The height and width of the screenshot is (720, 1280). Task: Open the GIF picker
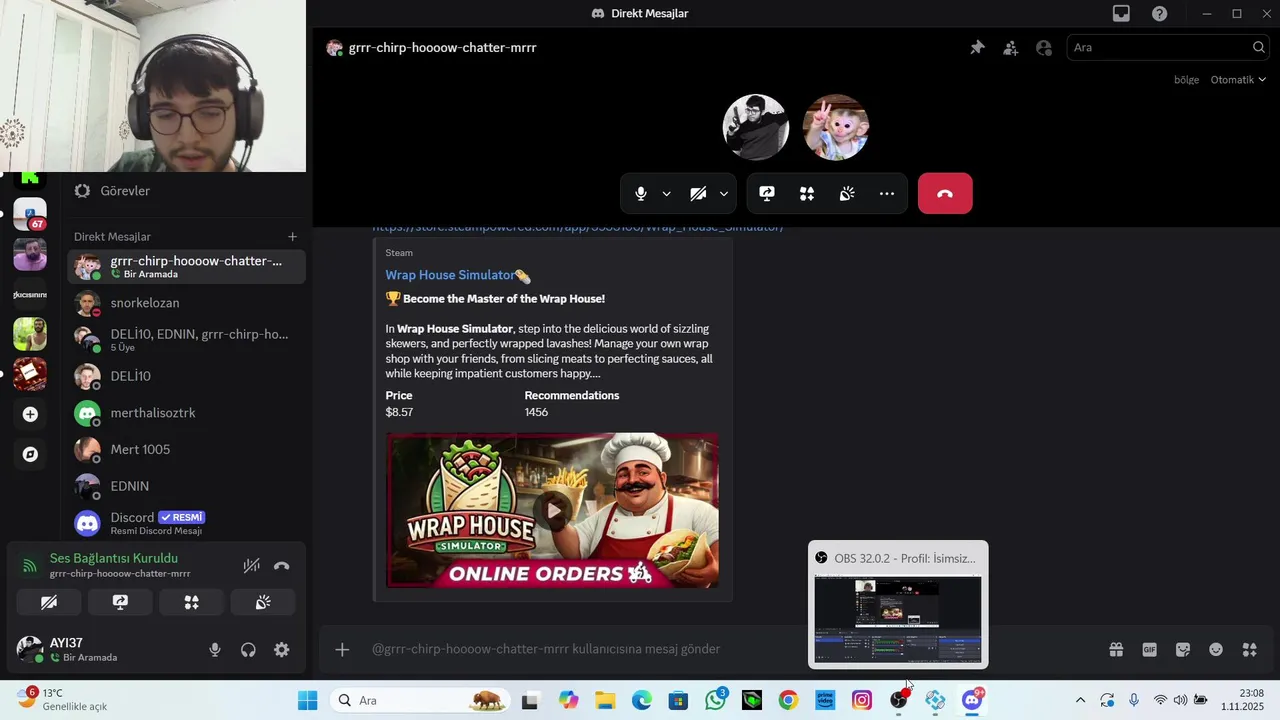pyautogui.click(x=1149, y=649)
